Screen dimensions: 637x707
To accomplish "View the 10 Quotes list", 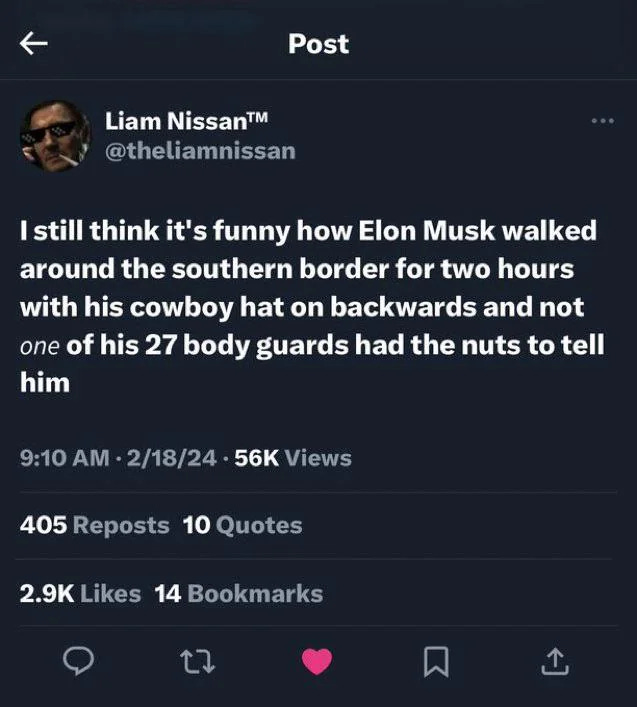I will click(243, 525).
